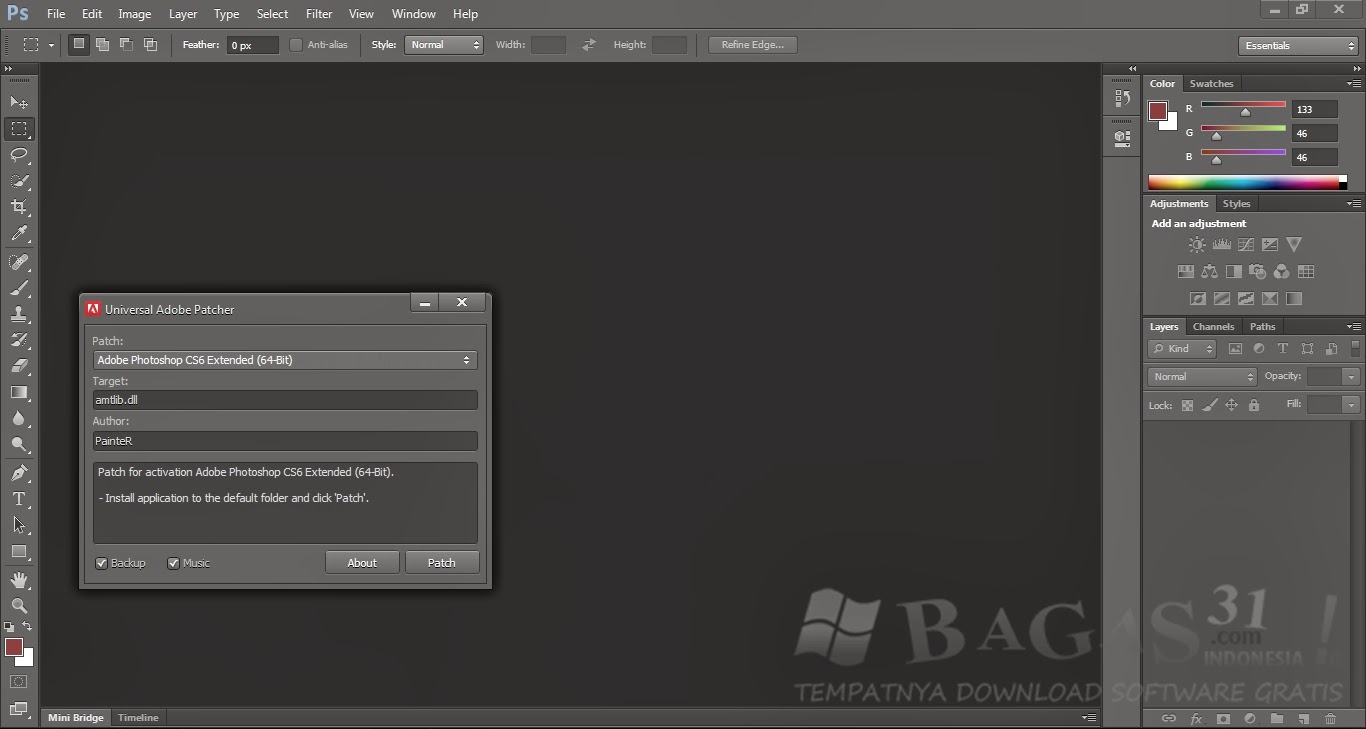The image size is (1366, 729).
Task: Select the Rectangular Marquee tool in toolbox
Action: click(x=19, y=129)
